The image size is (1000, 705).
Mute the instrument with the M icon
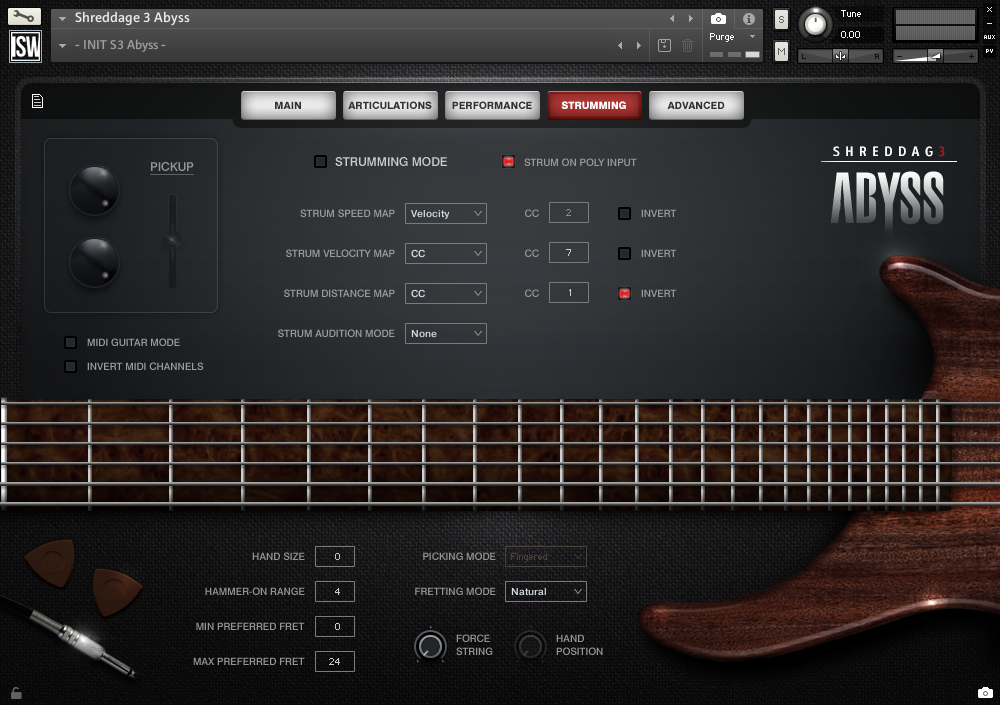[781, 50]
